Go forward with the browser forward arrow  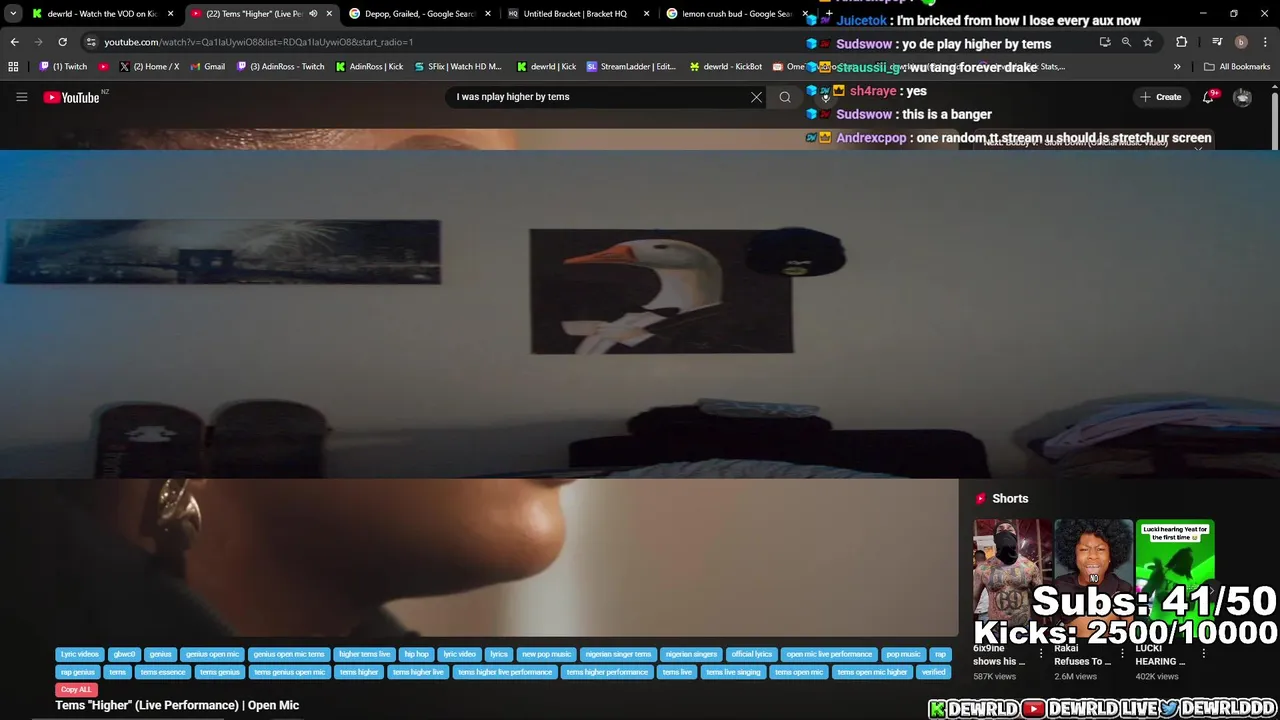coord(38,42)
